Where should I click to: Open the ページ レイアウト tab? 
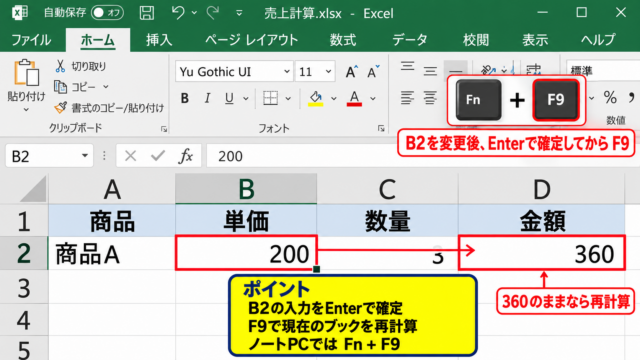click(251, 40)
